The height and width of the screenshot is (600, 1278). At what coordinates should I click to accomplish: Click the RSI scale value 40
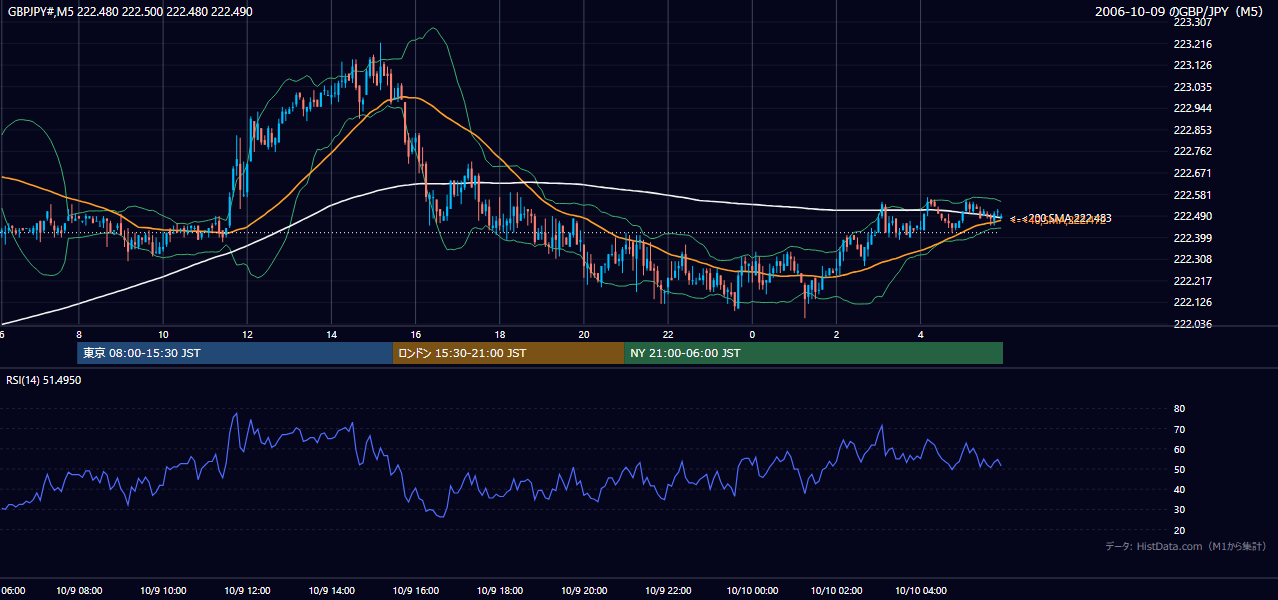(1179, 489)
